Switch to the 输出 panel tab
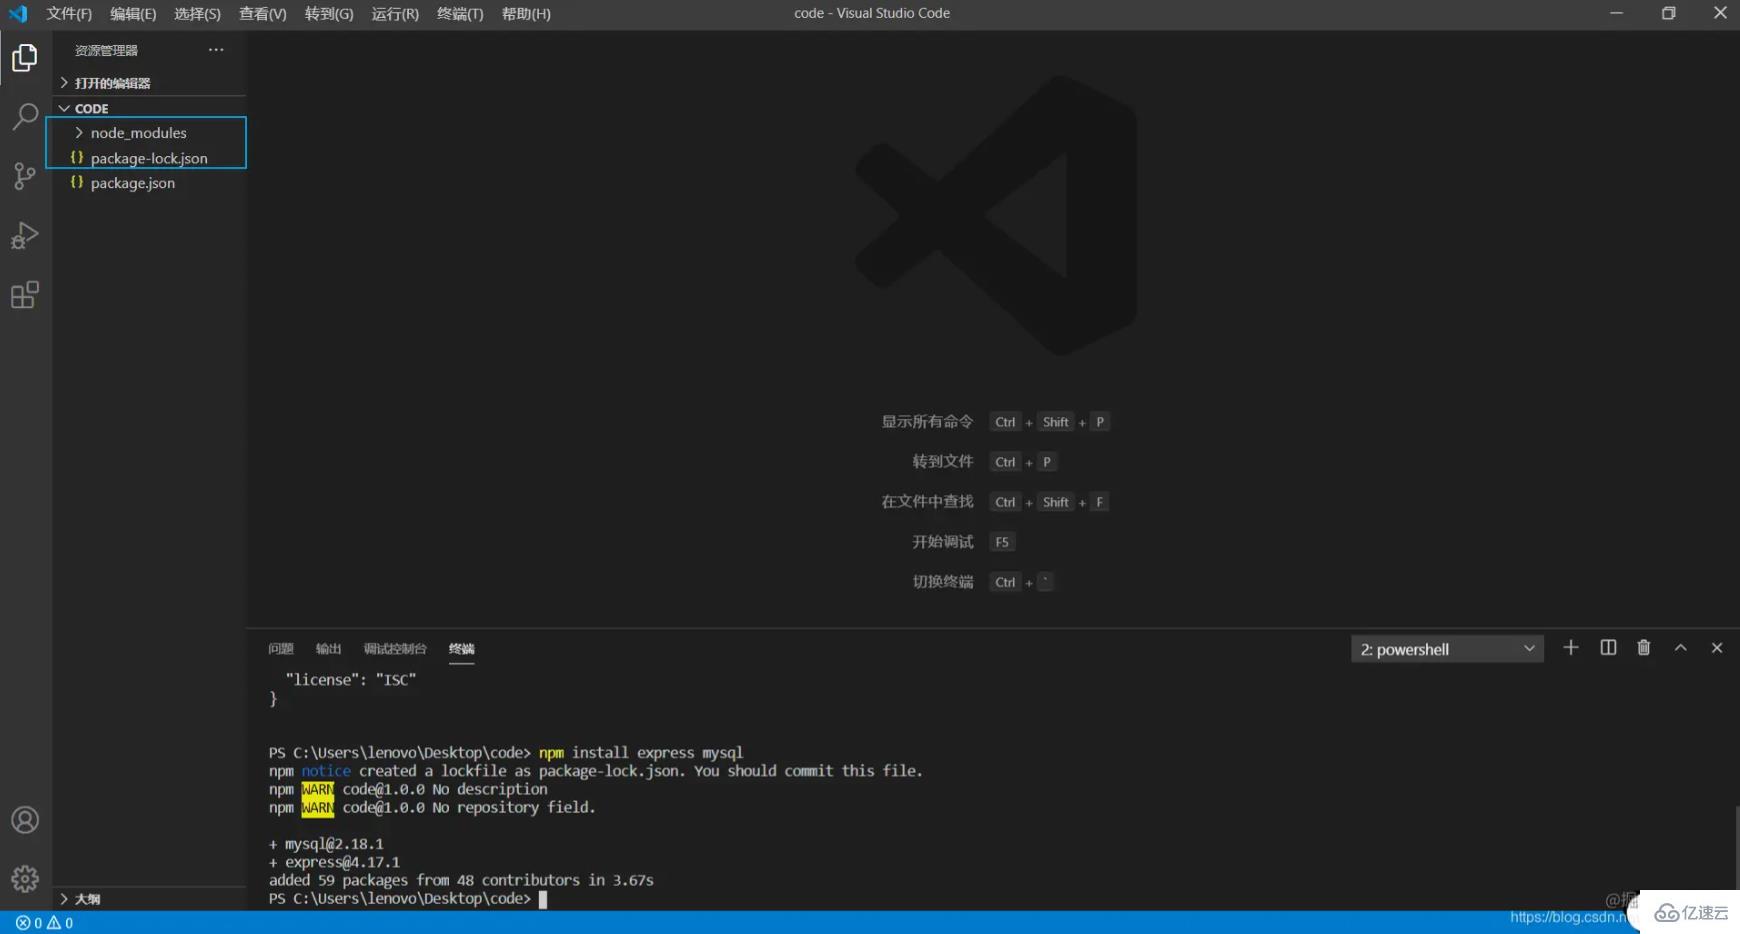Screen dimensions: 1740x934 (x=328, y=649)
